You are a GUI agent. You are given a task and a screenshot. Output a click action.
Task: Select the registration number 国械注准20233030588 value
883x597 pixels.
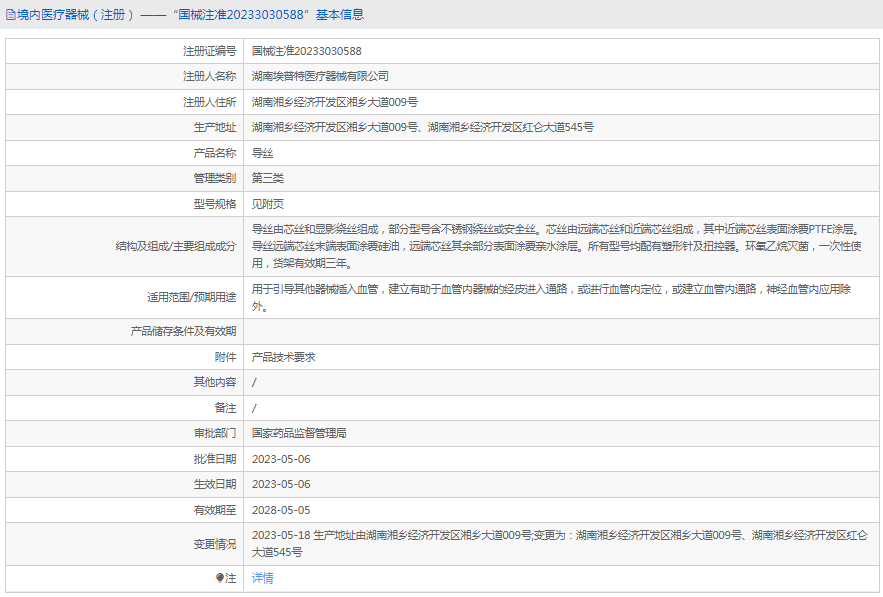[x=306, y=51]
